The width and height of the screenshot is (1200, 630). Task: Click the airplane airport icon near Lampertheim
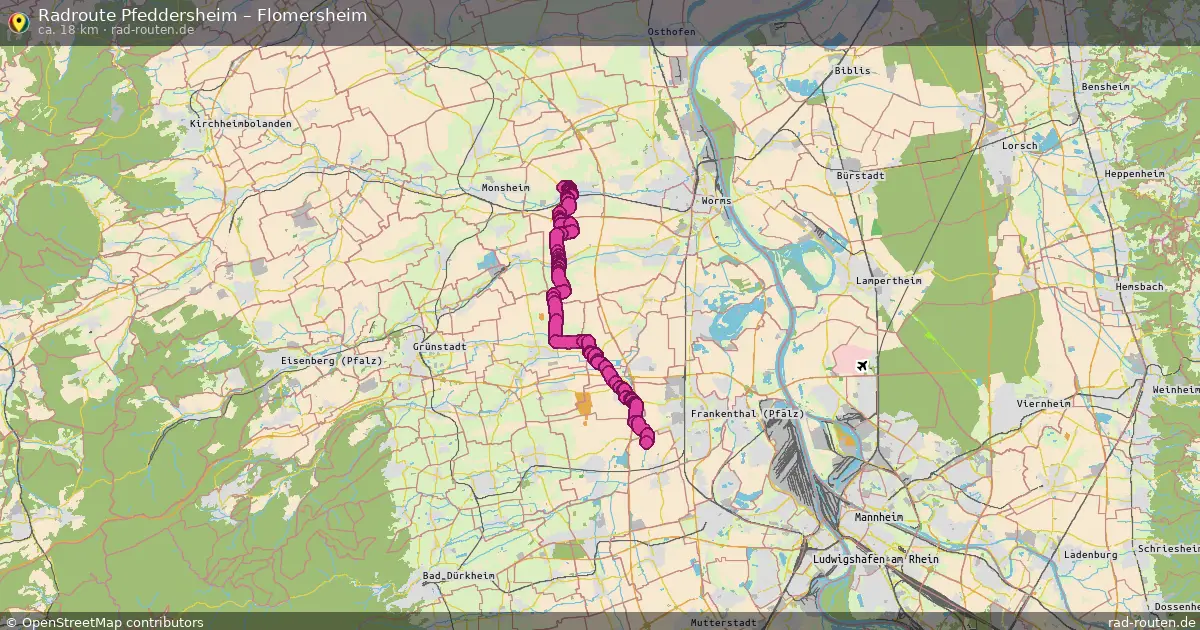862,365
